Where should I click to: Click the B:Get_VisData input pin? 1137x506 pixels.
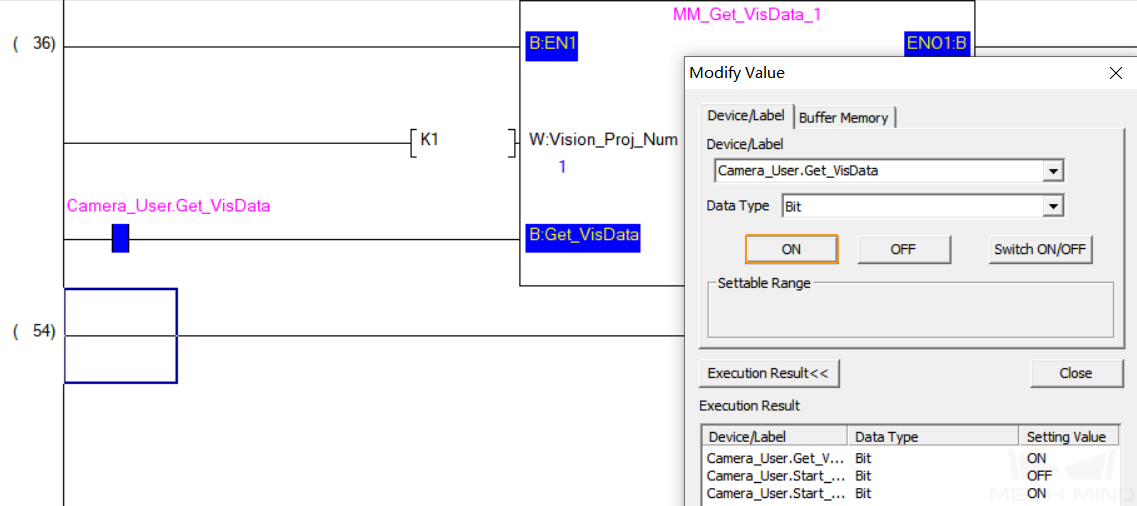pos(583,237)
